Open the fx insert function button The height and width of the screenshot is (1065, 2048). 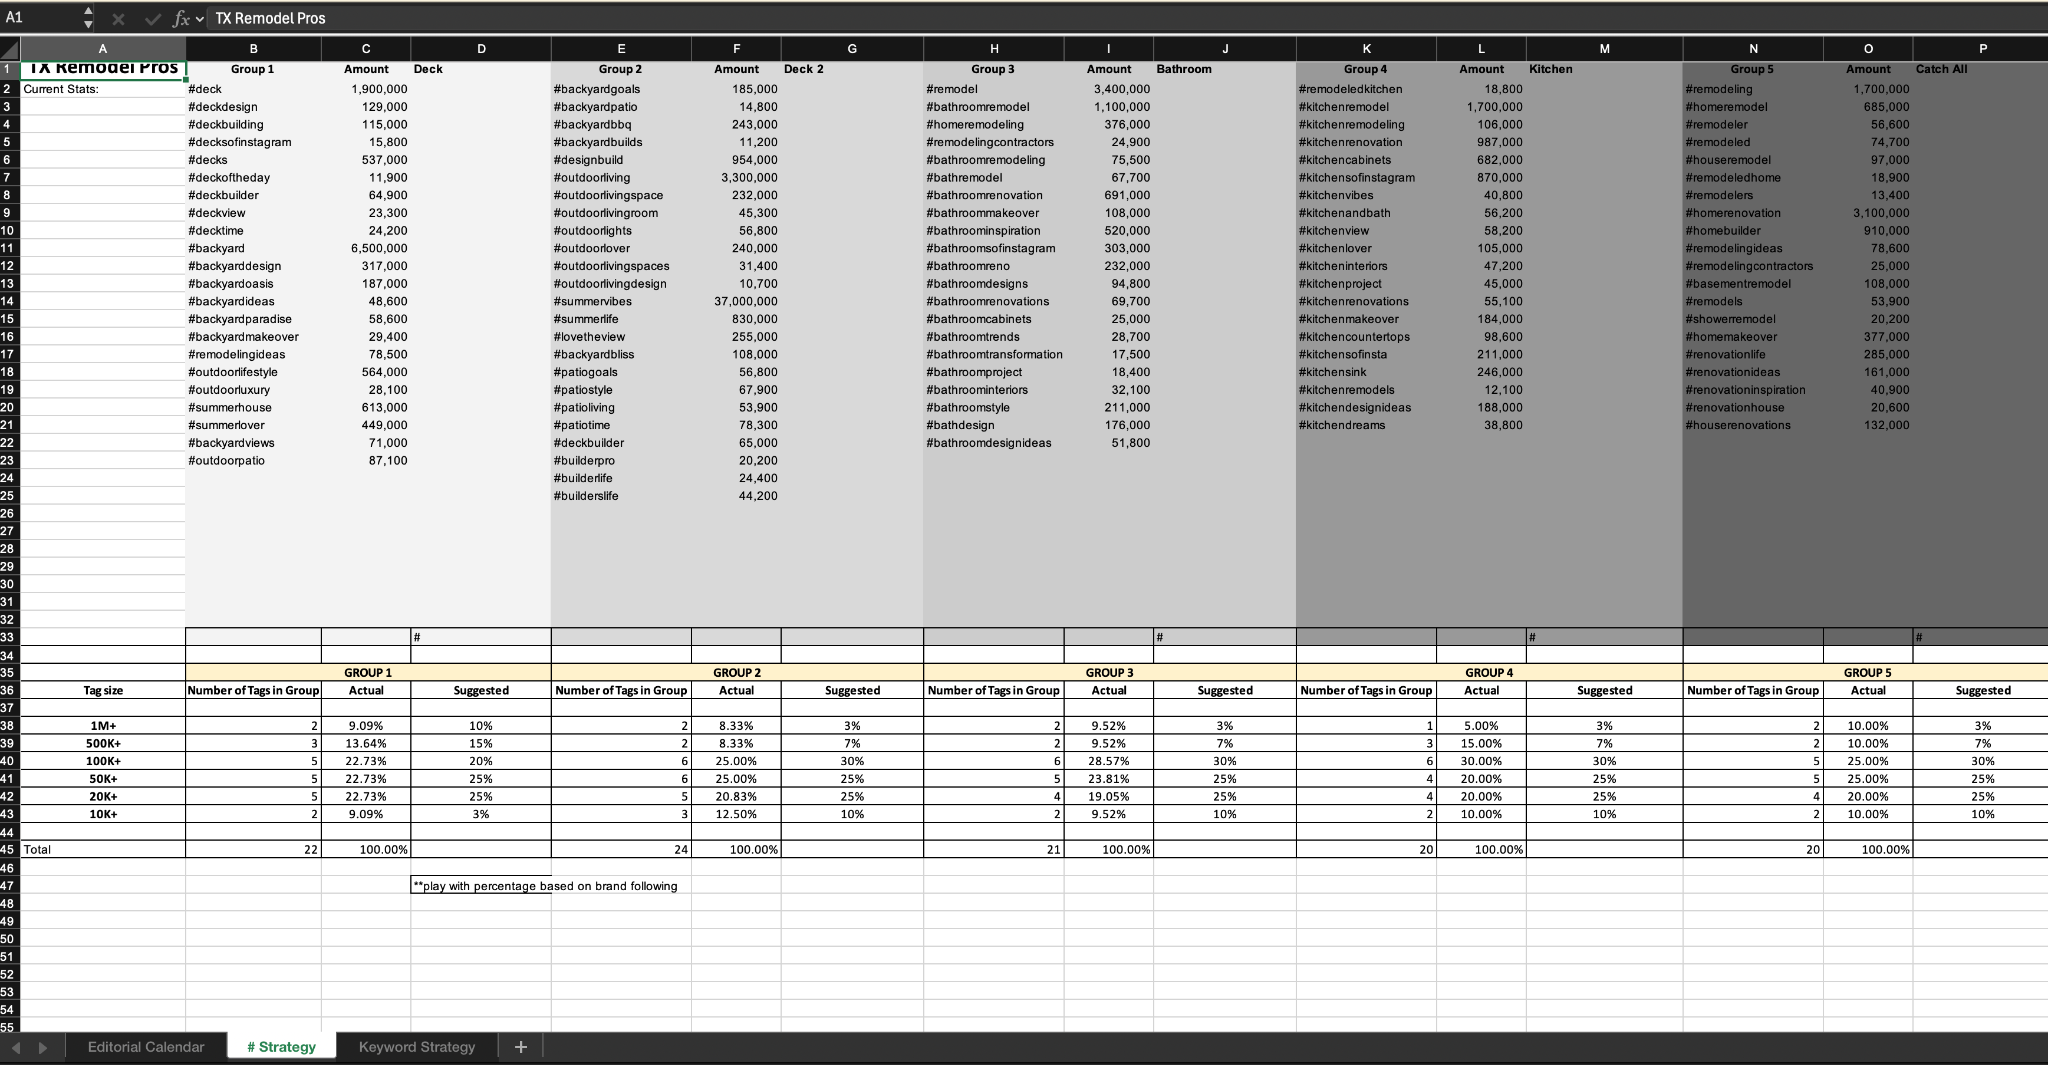181,18
